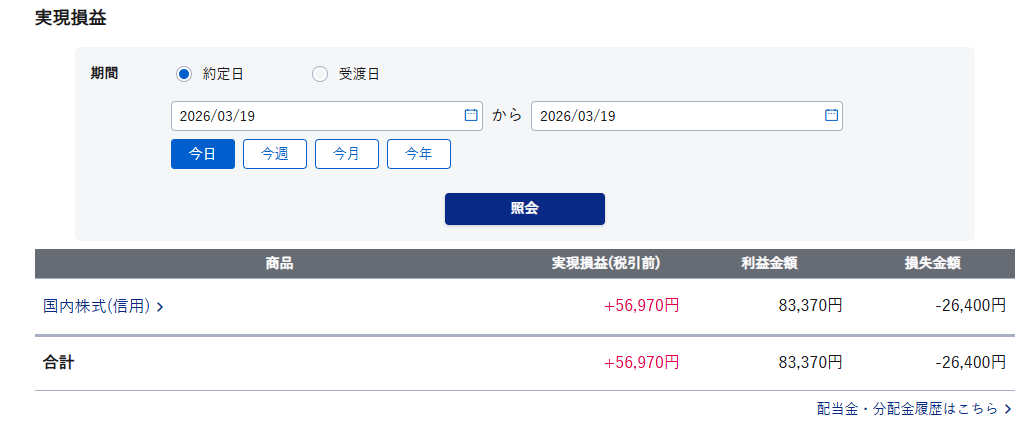Click the arrow after 配当金・分配金履歴はこちら
Viewport: 1024px width, 426px height.
pos(1008,408)
